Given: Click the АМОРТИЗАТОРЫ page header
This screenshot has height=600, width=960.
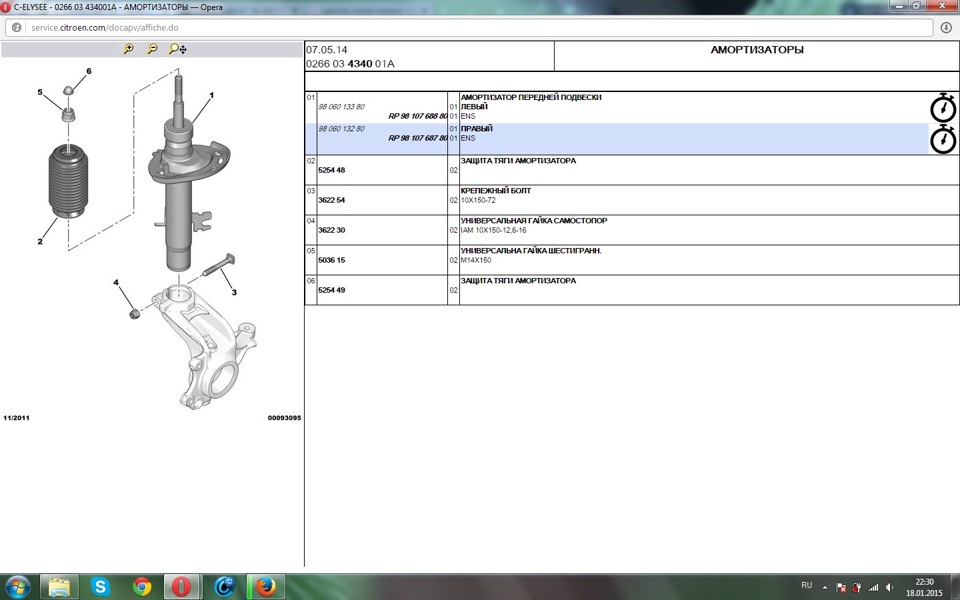Looking at the screenshot, I should tap(757, 50).
